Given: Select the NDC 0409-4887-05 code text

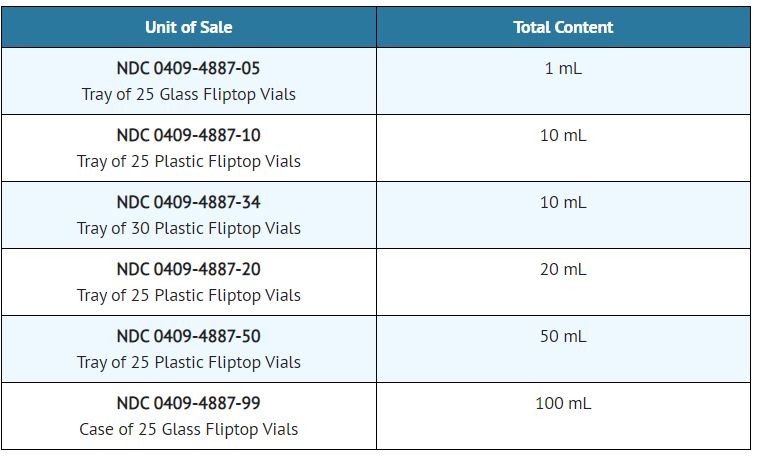Looking at the screenshot, I should click(188, 68).
